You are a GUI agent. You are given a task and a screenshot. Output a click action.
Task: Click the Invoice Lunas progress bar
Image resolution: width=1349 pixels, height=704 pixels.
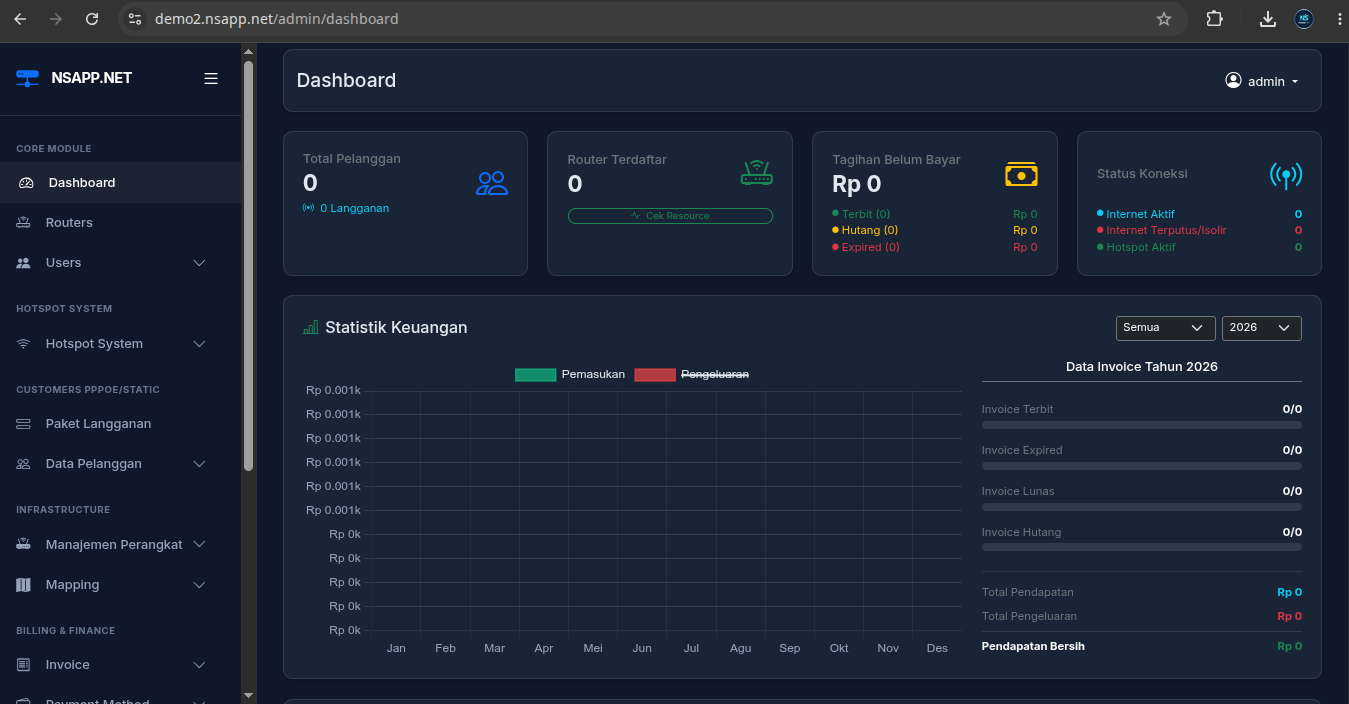coord(1142,507)
